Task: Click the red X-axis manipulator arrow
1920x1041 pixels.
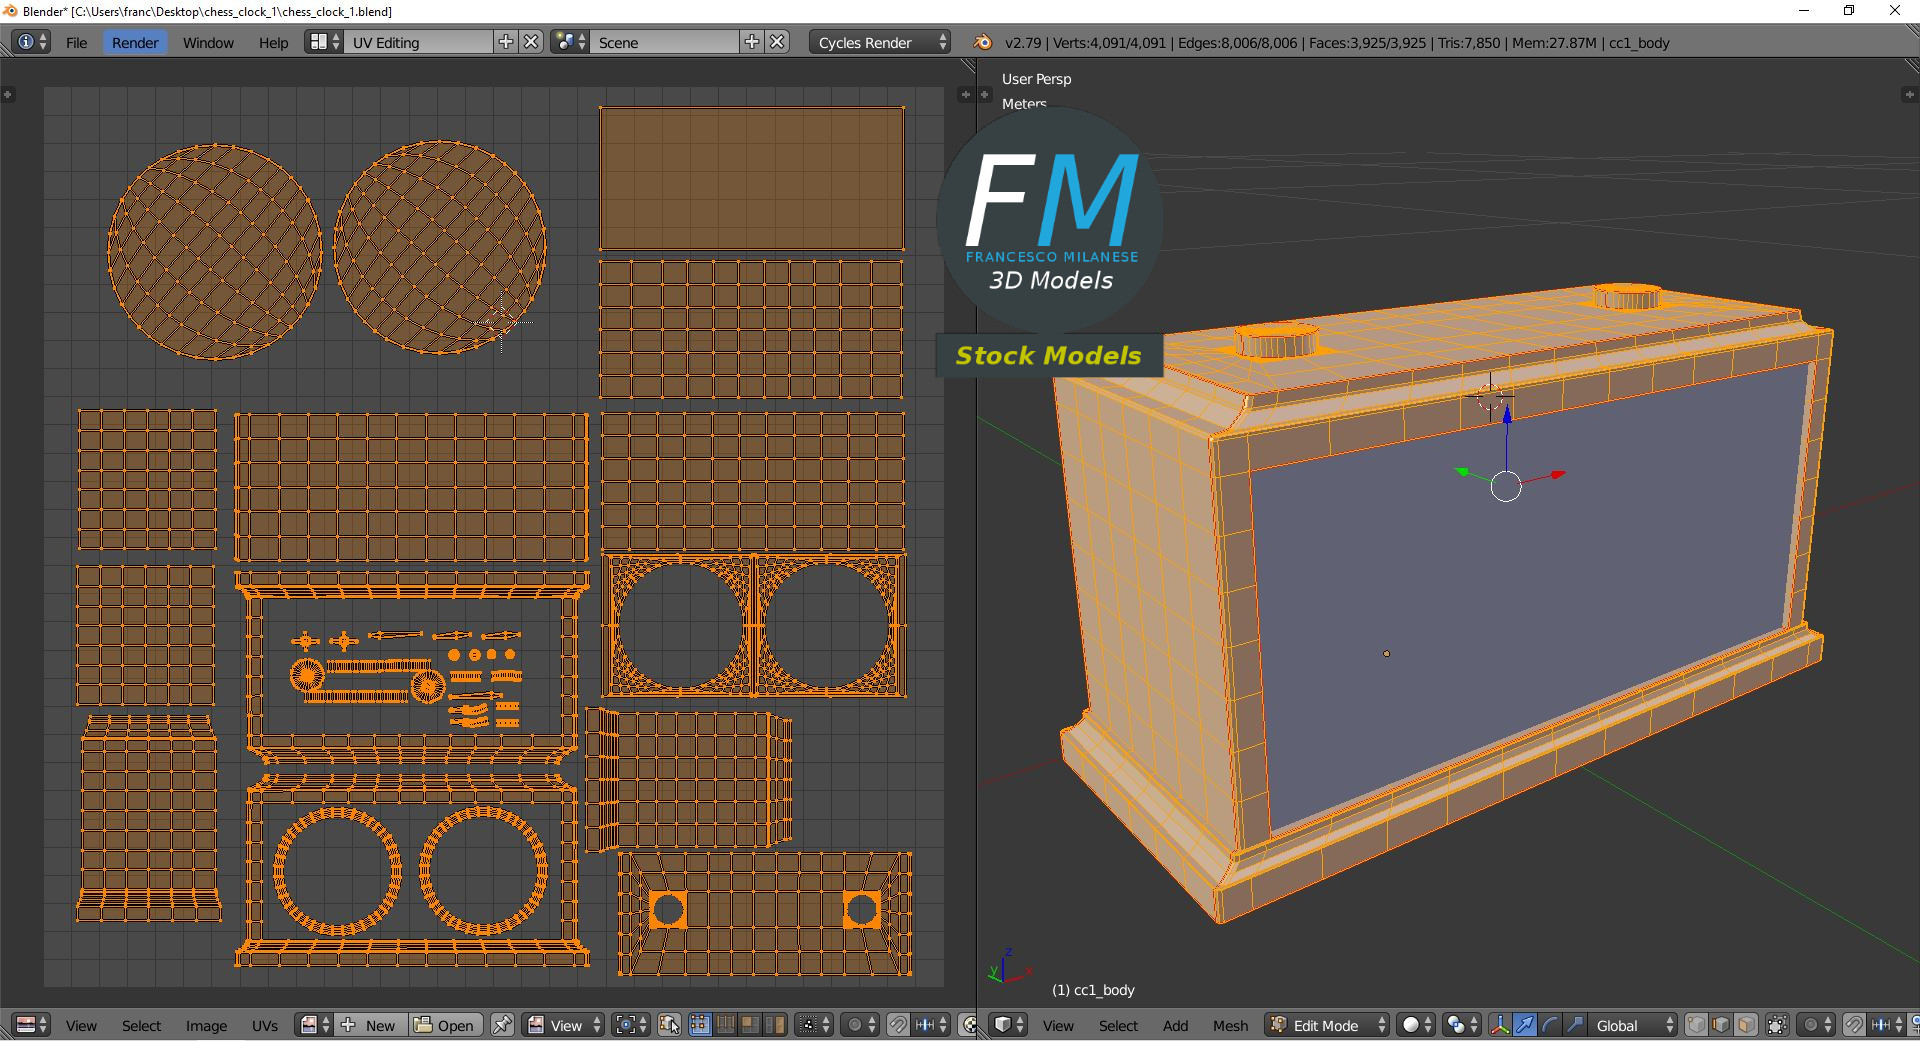Action: point(1558,475)
